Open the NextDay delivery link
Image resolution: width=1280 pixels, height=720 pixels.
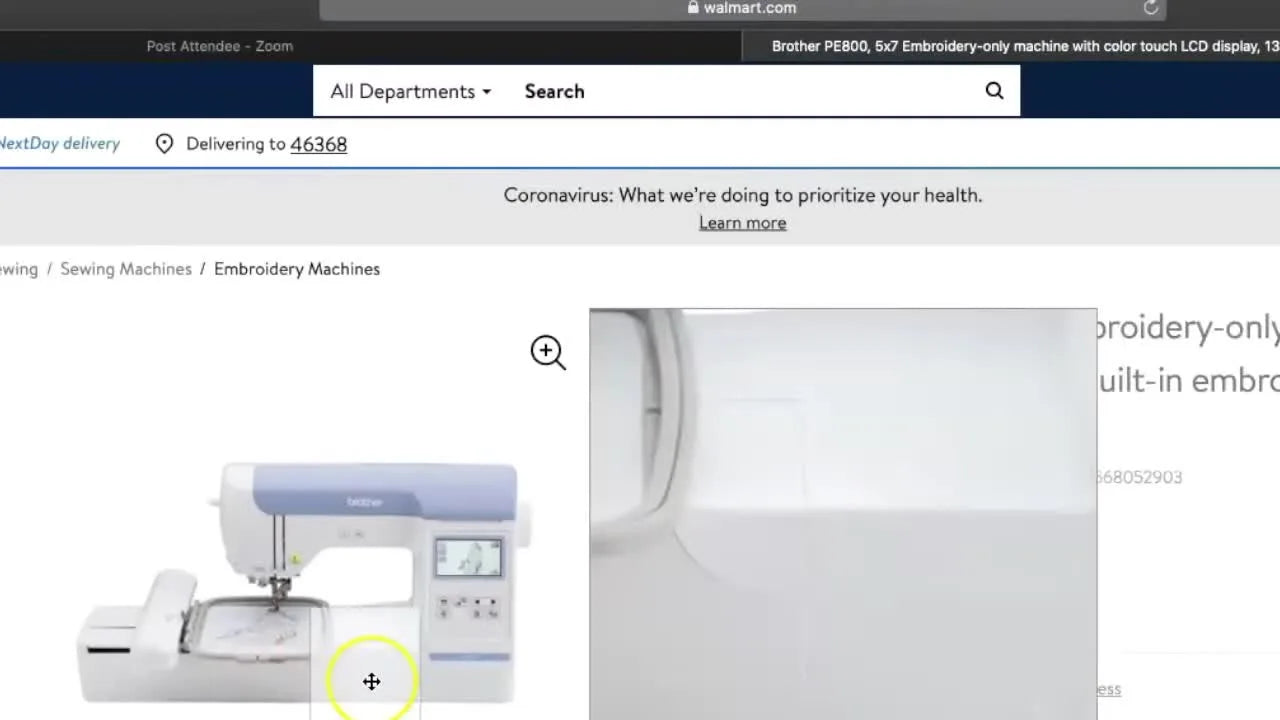(60, 144)
